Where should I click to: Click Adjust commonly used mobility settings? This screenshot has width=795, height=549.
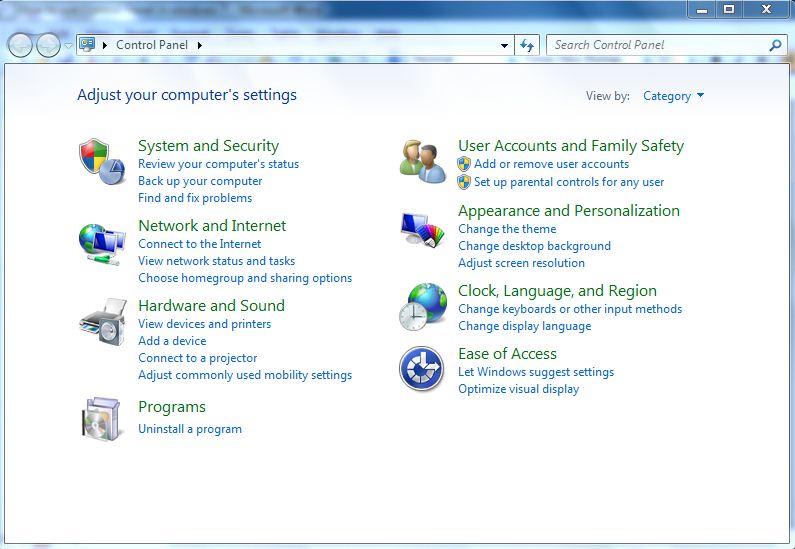click(x=245, y=375)
